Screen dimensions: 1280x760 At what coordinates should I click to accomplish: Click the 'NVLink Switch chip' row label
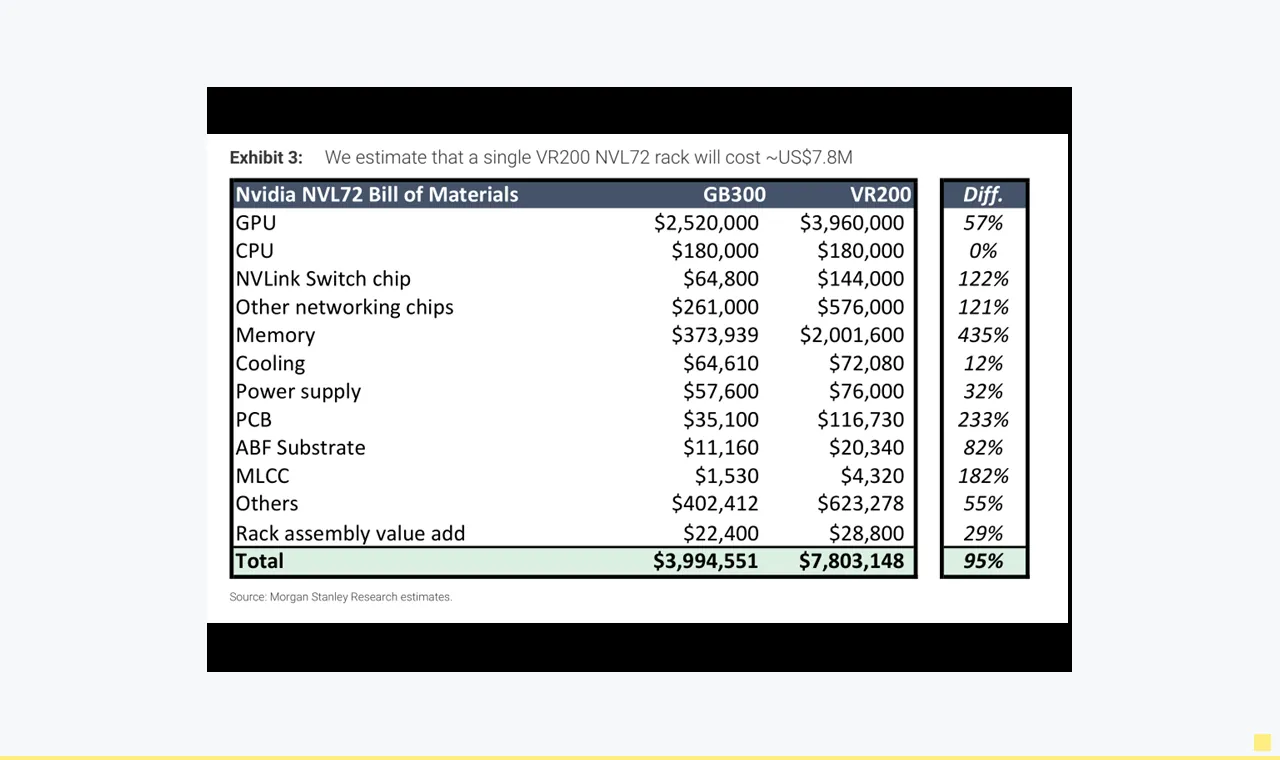[323, 279]
